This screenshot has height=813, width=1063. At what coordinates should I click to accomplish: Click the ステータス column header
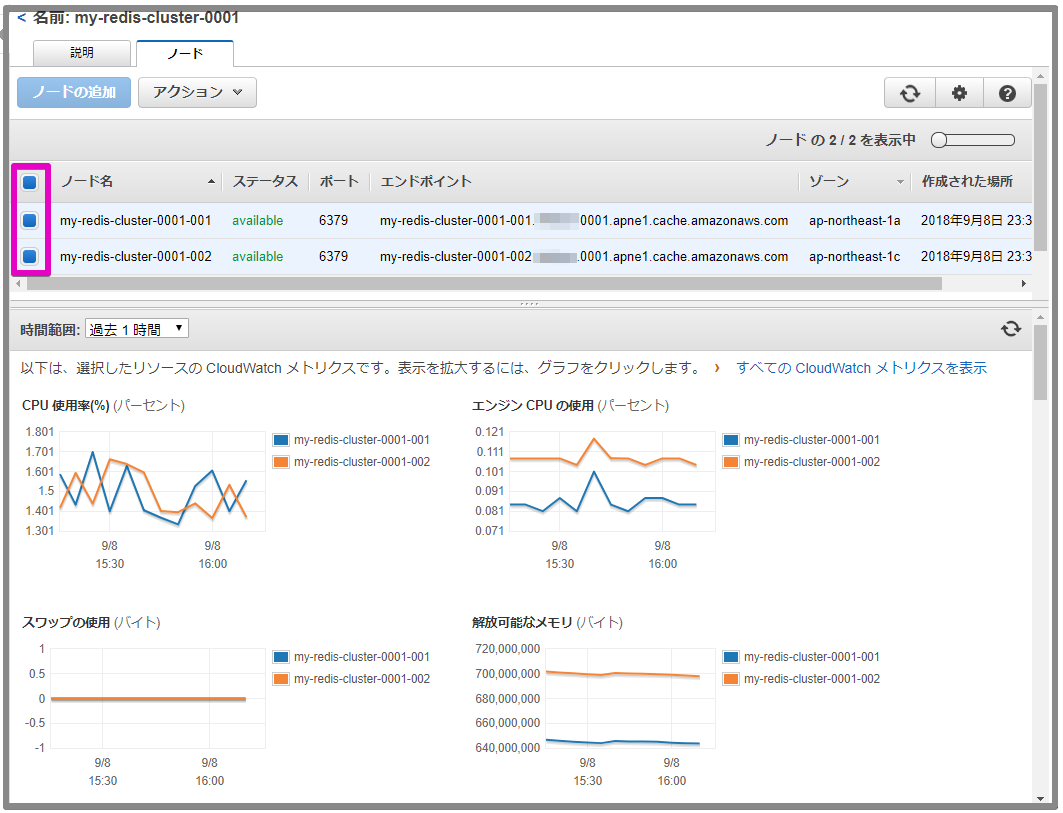tap(265, 181)
